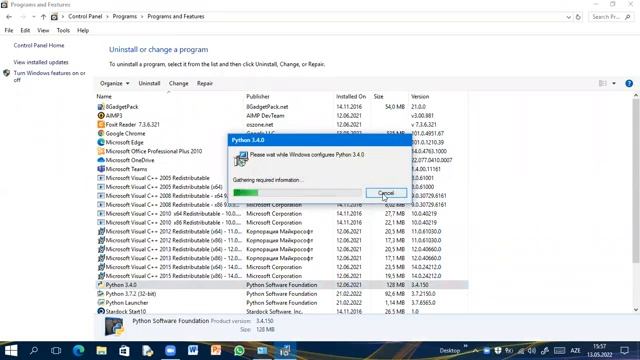Open taskbar Search

(x=34, y=351)
